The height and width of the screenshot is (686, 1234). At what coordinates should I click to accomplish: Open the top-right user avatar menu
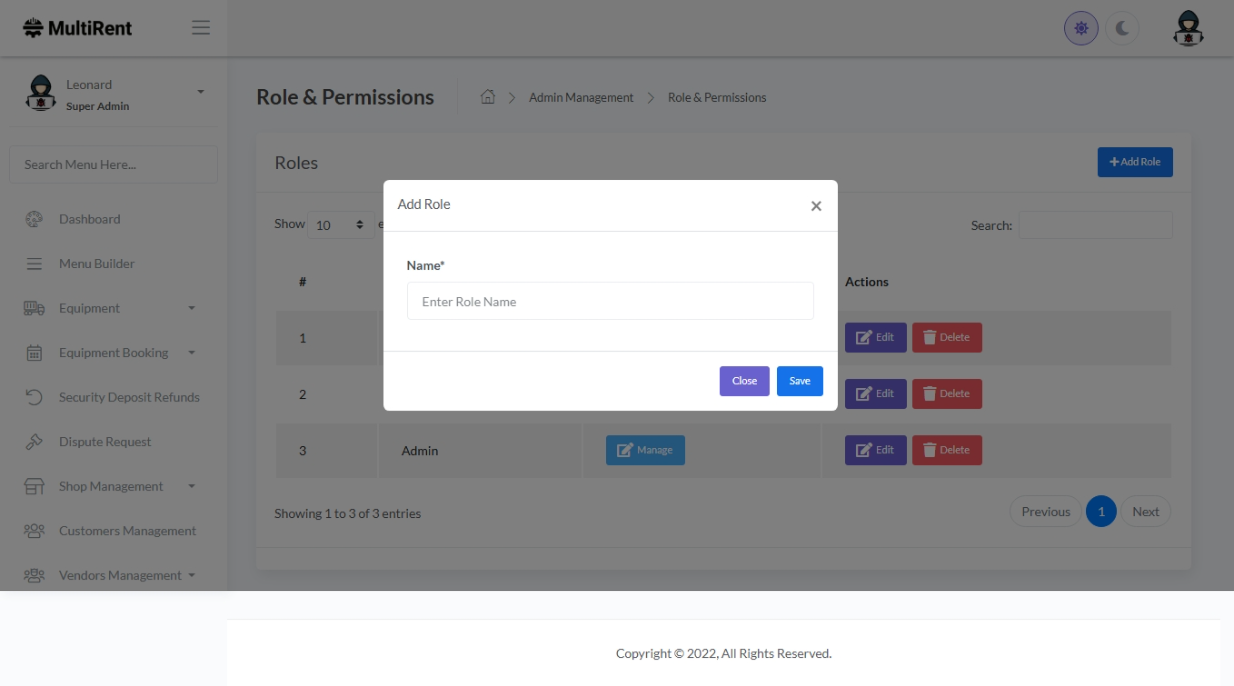[x=1188, y=29]
